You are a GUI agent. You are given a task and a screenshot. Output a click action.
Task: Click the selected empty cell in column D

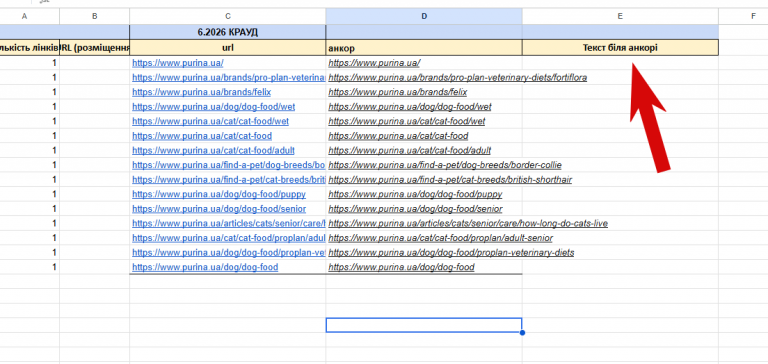coord(424,325)
